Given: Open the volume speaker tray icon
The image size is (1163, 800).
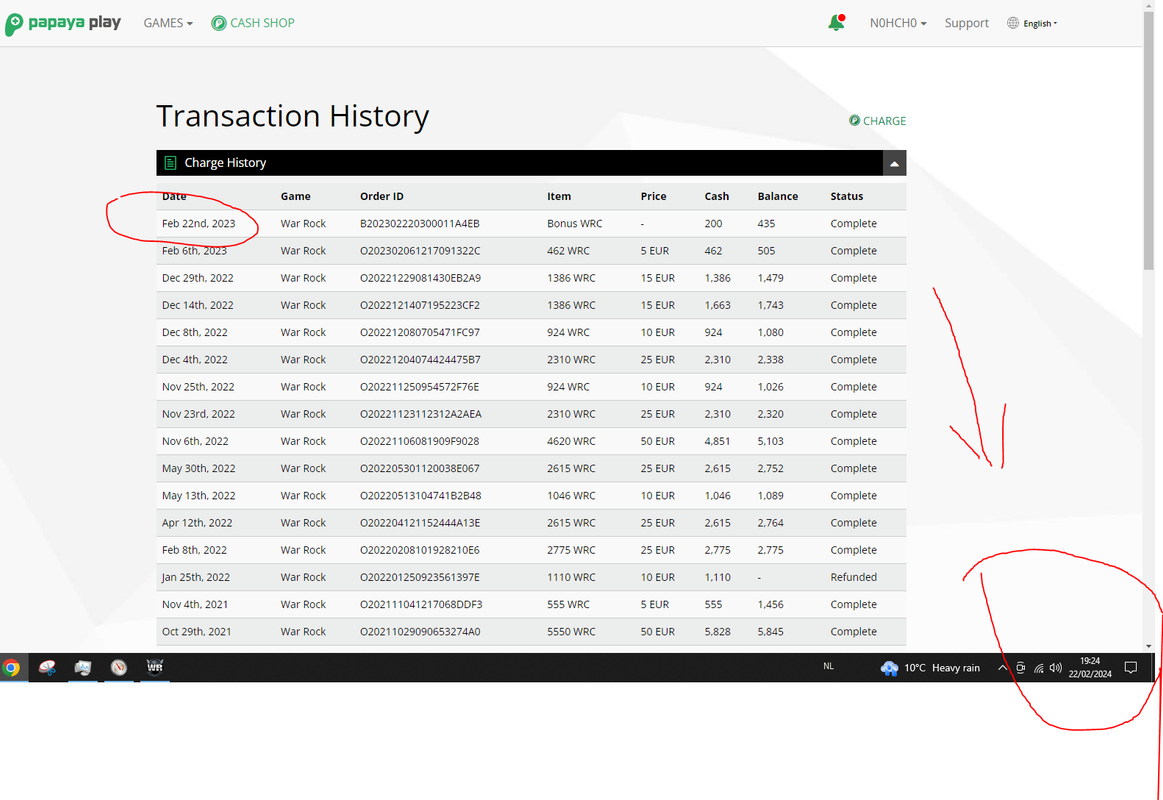Looking at the screenshot, I should coord(1055,668).
